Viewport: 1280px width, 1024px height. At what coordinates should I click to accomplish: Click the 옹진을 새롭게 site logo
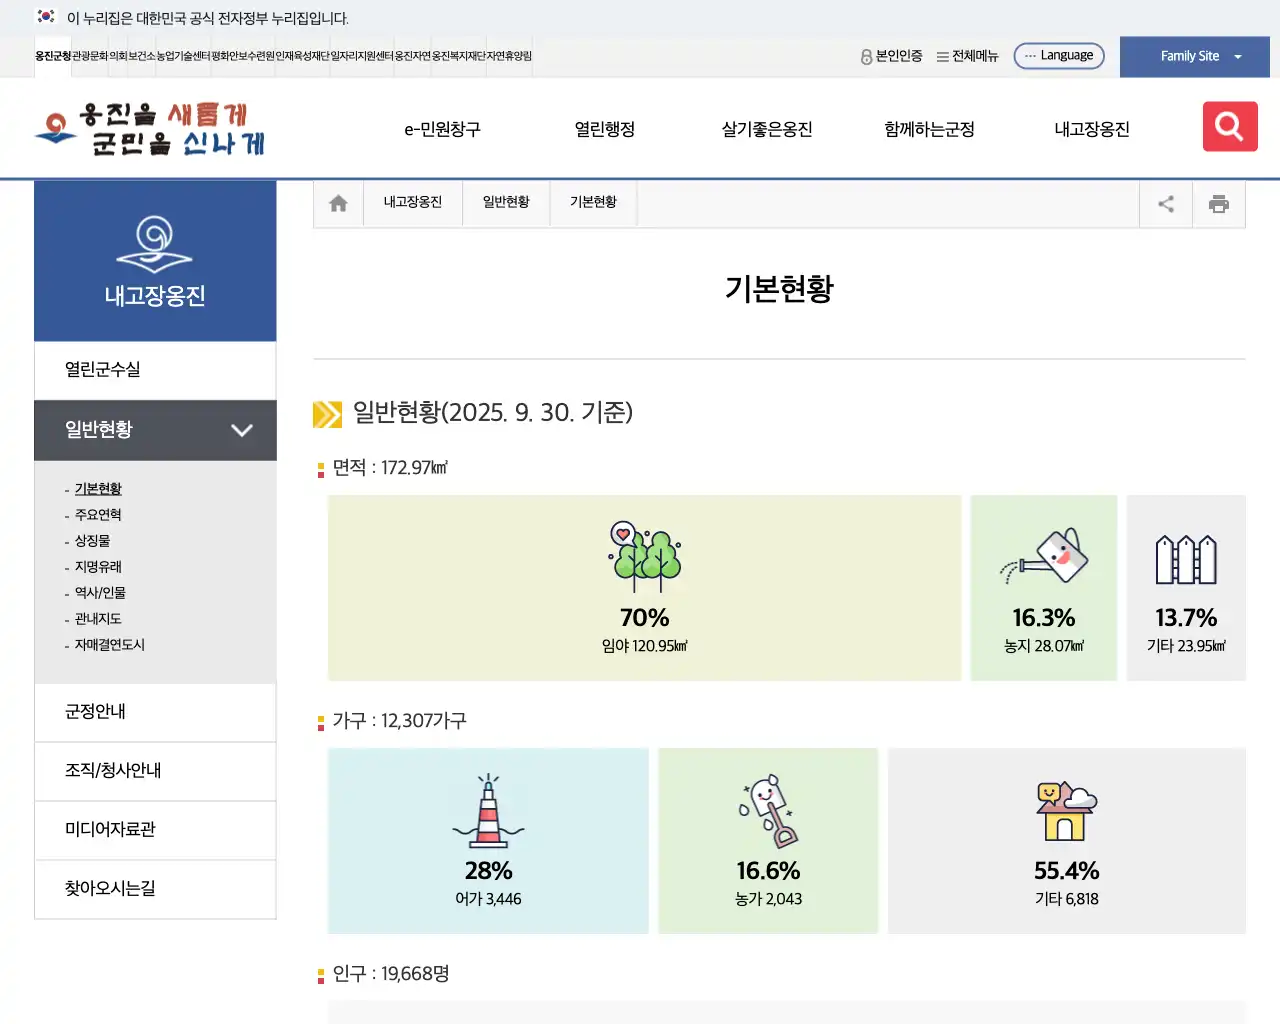click(x=148, y=127)
